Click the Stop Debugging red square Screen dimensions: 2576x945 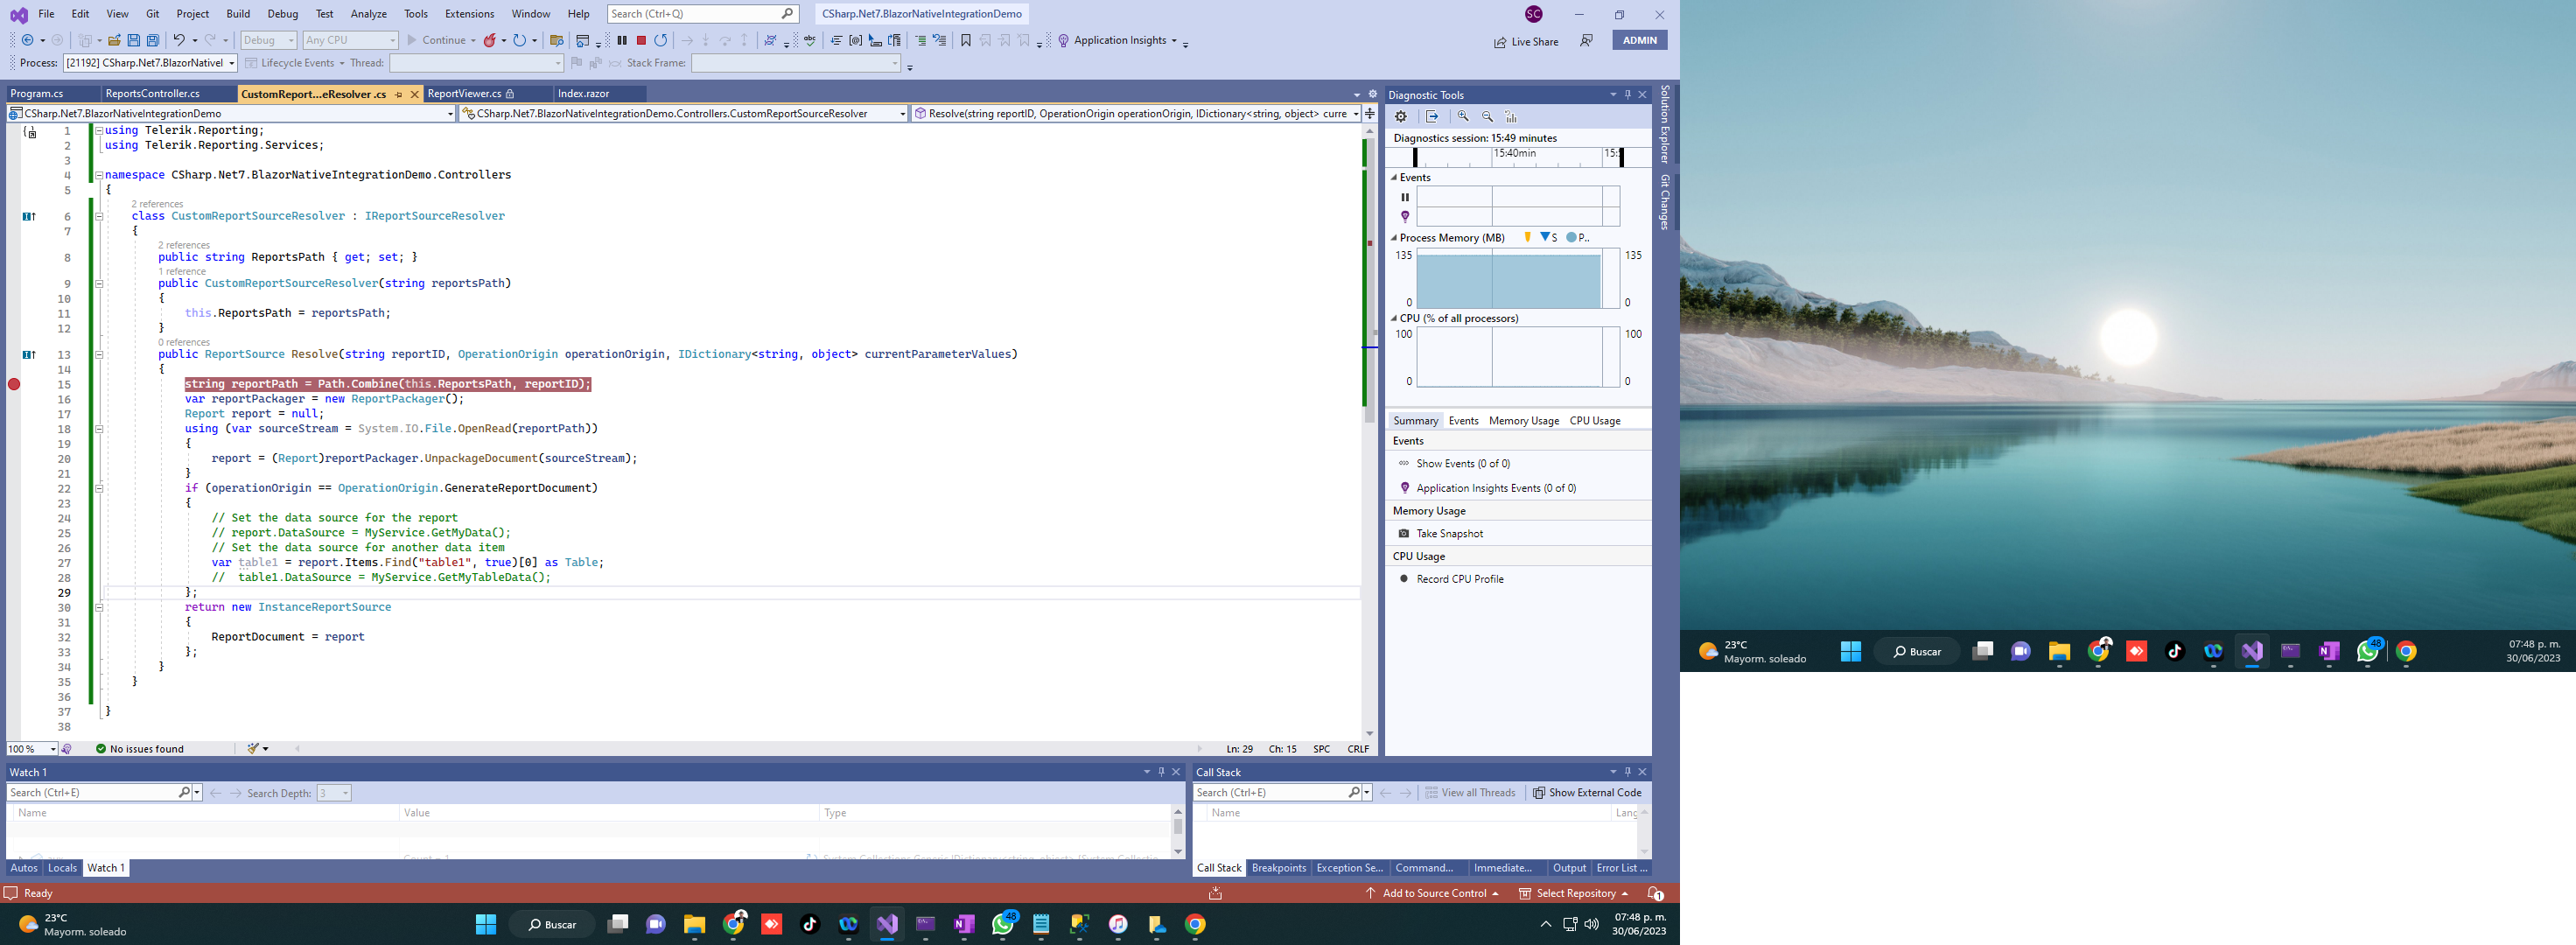click(641, 41)
